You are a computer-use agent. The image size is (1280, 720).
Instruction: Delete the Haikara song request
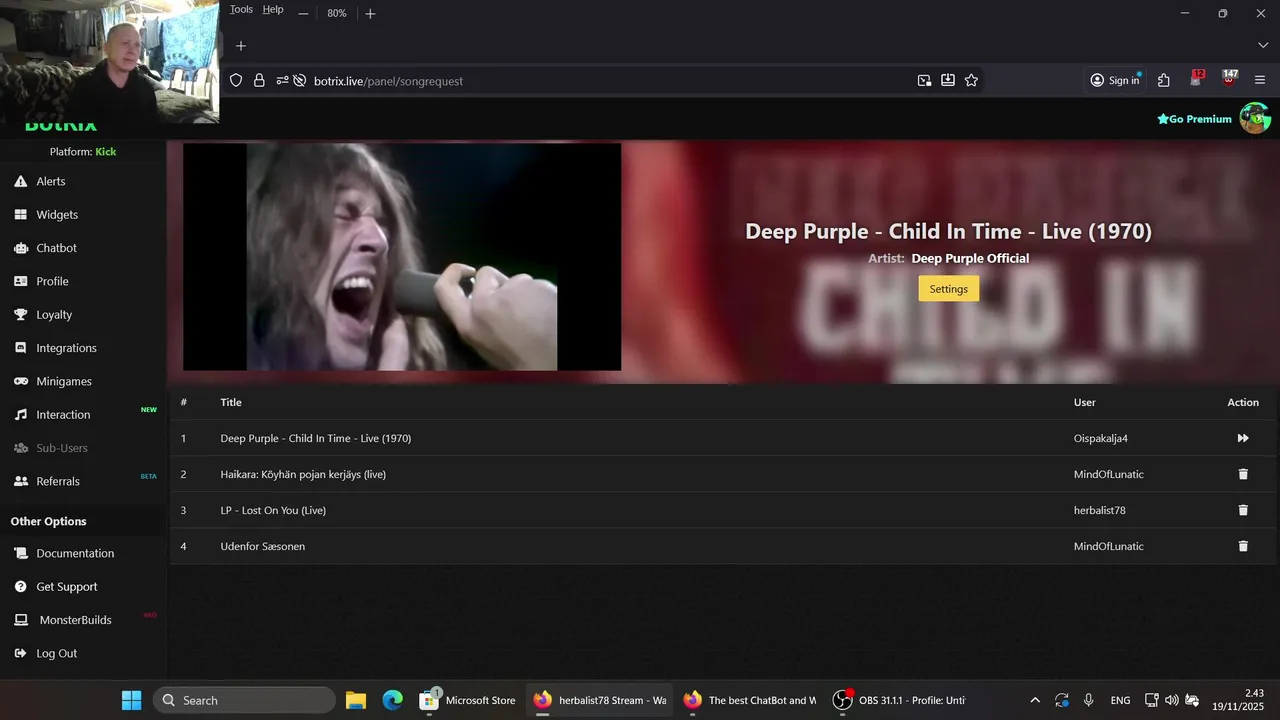coord(1243,474)
